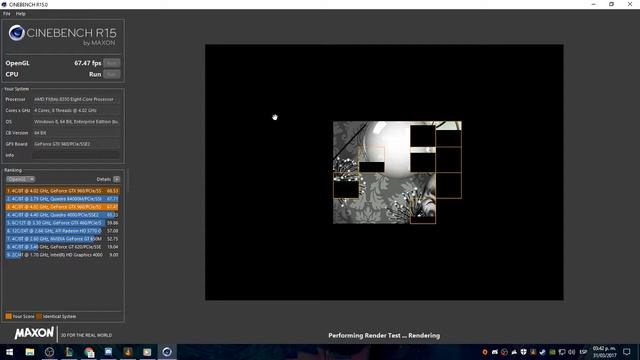Select rank 1 entry scoring 68.53
The image size is (640, 360).
click(x=62, y=191)
